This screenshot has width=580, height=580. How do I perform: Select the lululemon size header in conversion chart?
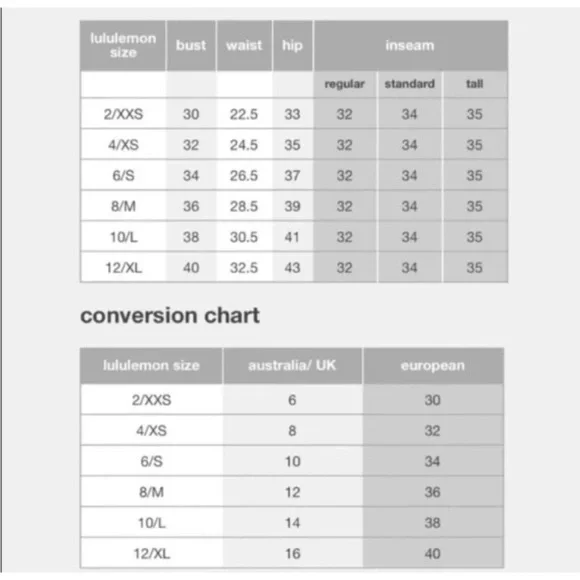pos(151,365)
